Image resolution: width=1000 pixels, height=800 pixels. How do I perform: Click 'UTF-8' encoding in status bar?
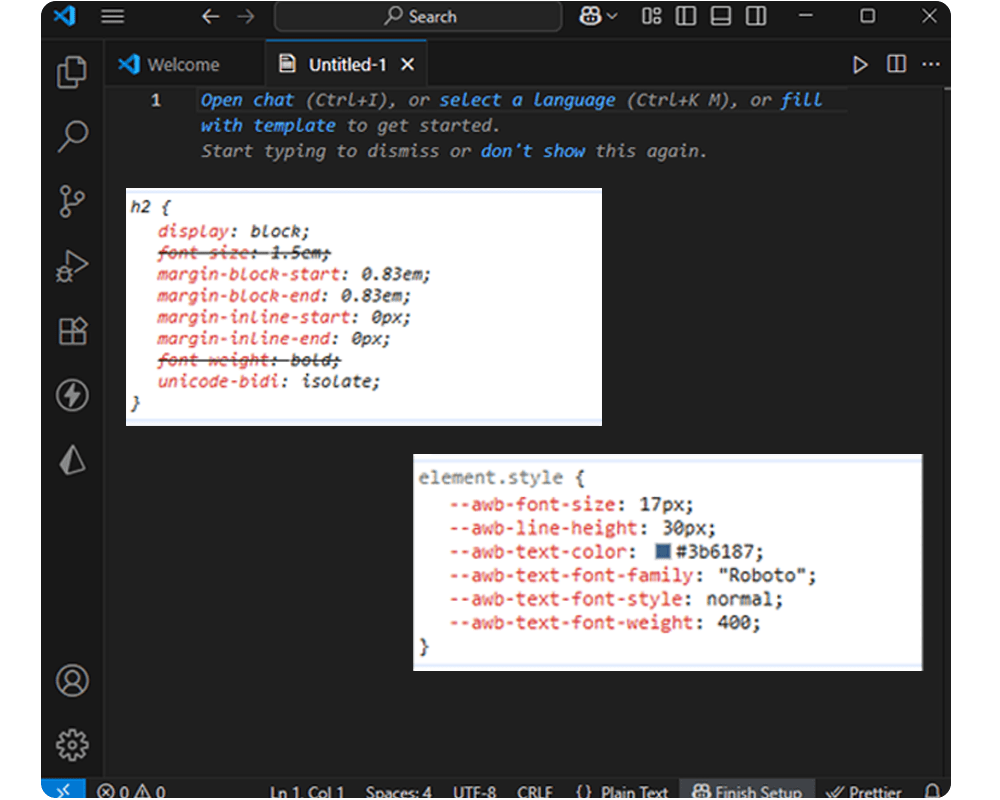tap(474, 792)
